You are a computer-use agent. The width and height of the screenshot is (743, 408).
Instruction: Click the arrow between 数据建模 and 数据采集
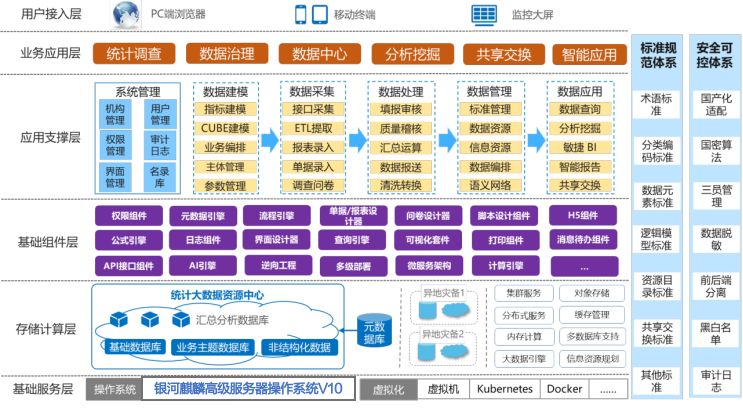(267, 140)
